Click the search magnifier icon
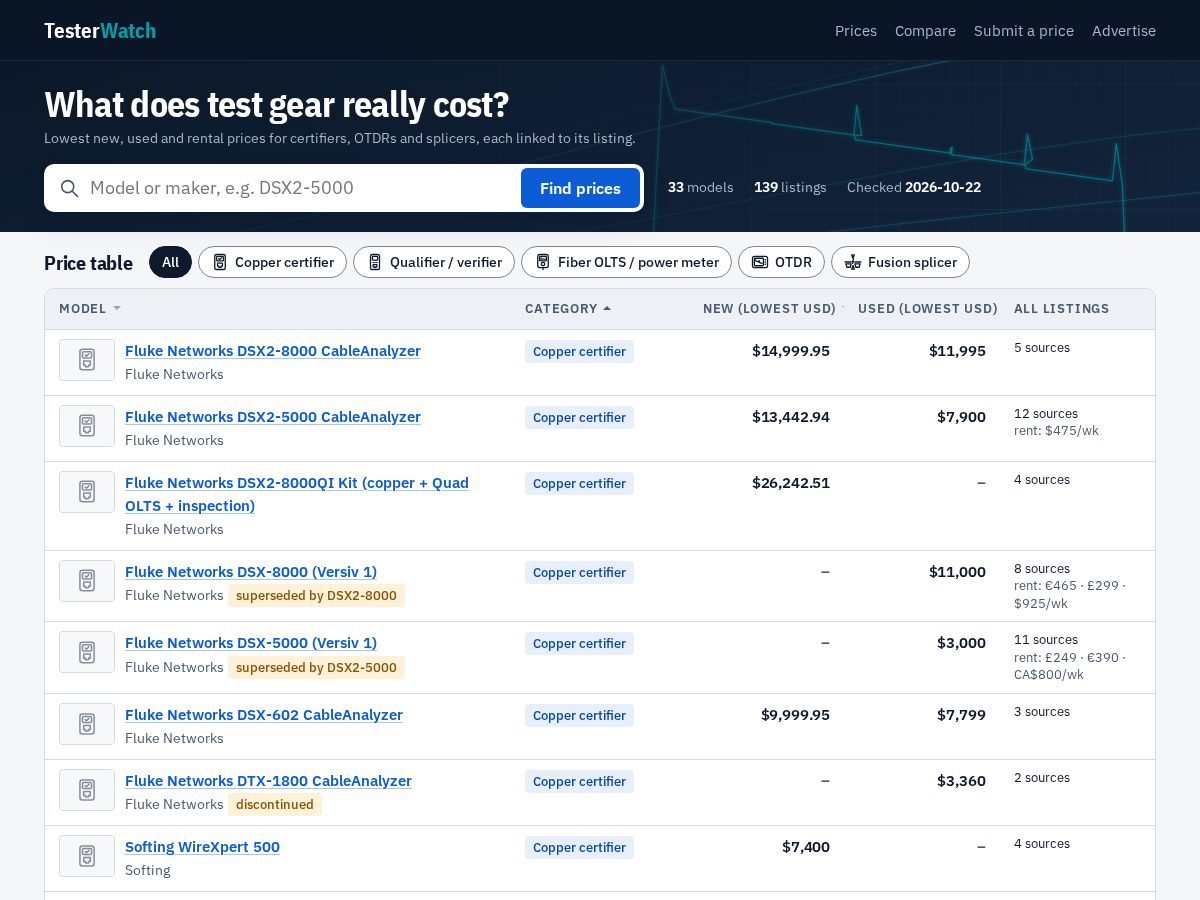Image resolution: width=1200 pixels, height=900 pixels. [x=69, y=188]
